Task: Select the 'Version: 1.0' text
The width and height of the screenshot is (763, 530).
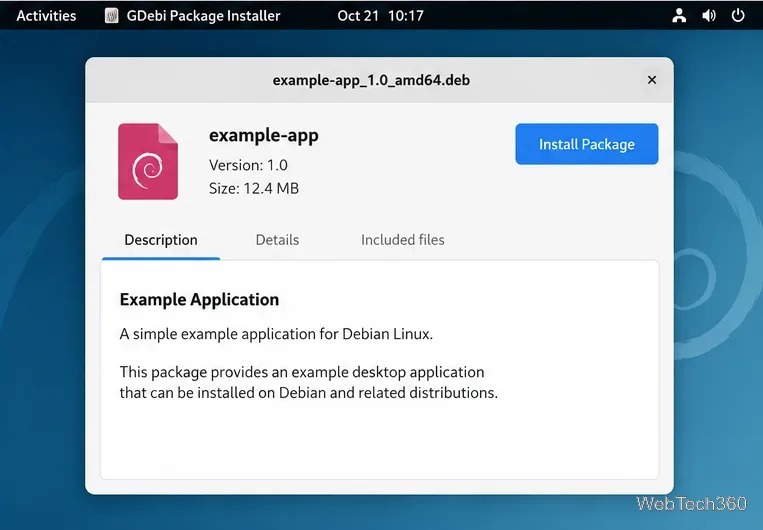Action: click(x=248, y=165)
